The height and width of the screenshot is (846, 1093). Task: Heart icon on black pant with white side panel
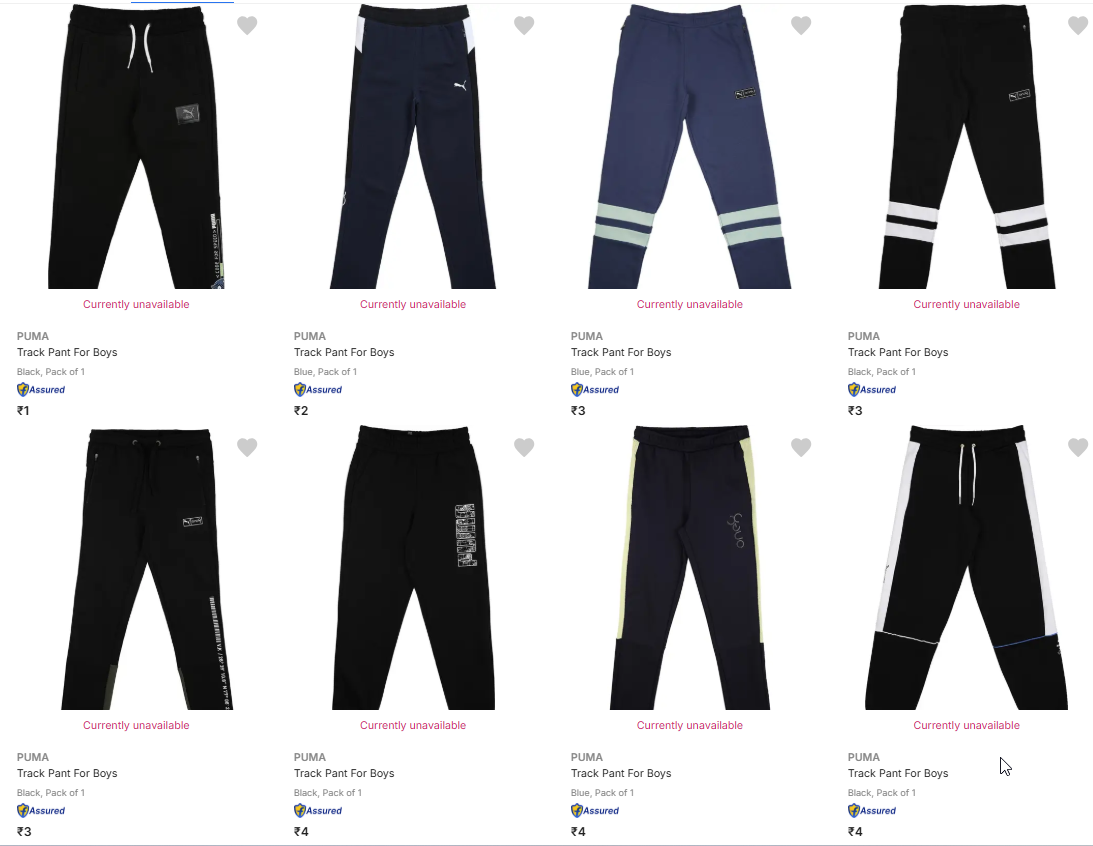(1078, 447)
